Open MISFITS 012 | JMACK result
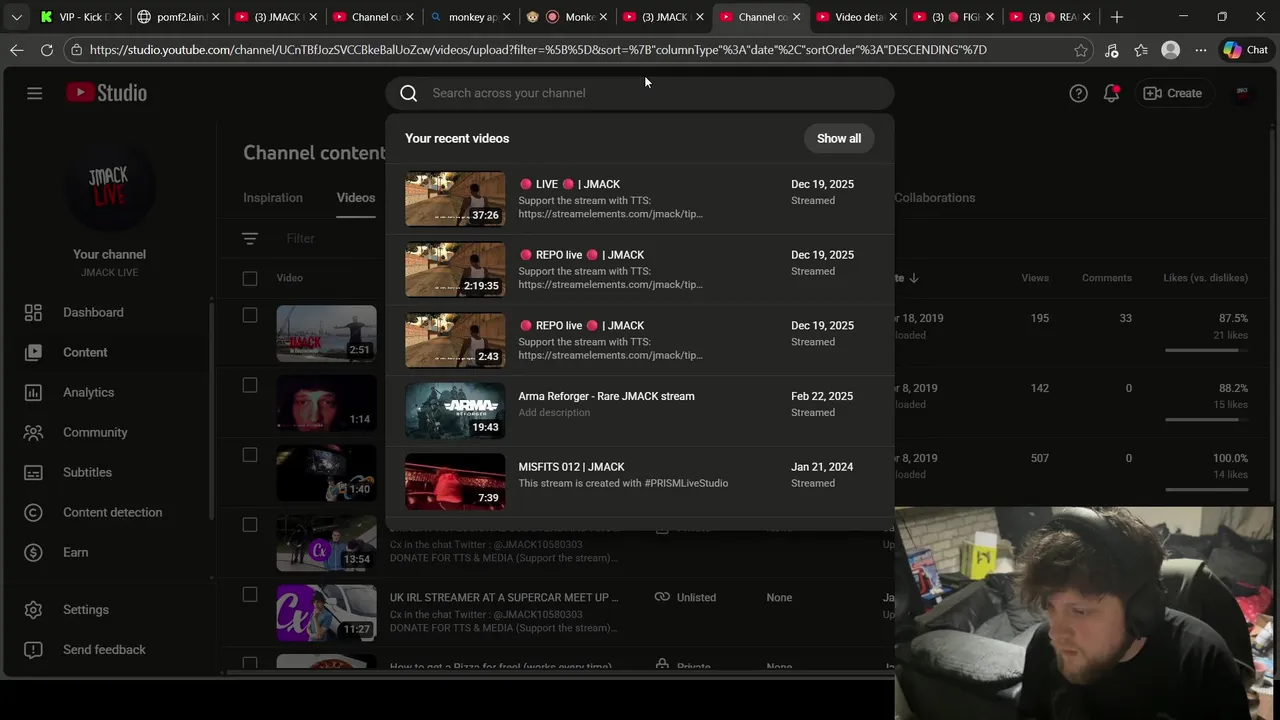Screen dimensions: 1280x720 coord(640,482)
